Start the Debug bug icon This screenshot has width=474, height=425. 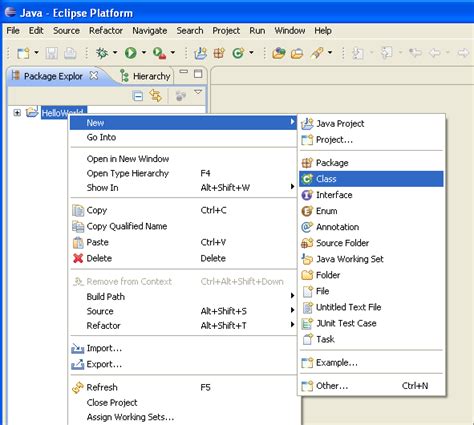pos(102,53)
